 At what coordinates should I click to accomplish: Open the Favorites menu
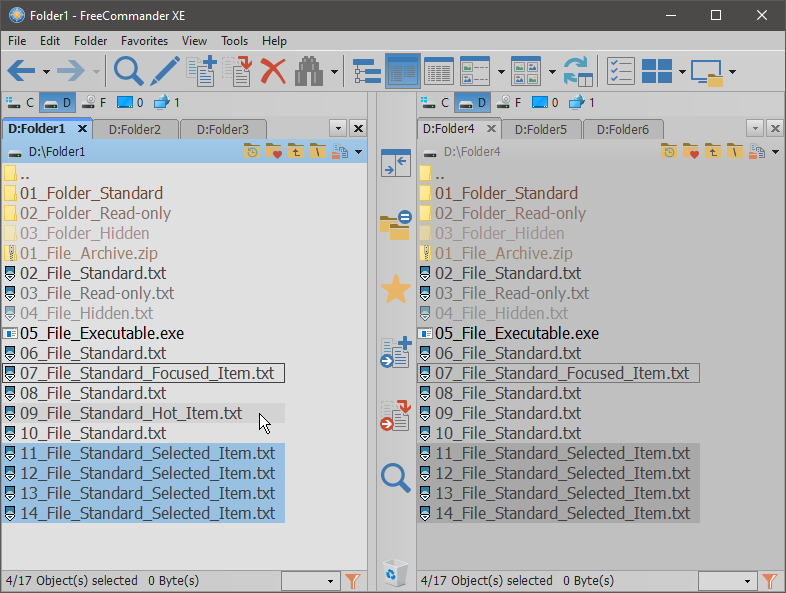click(144, 41)
